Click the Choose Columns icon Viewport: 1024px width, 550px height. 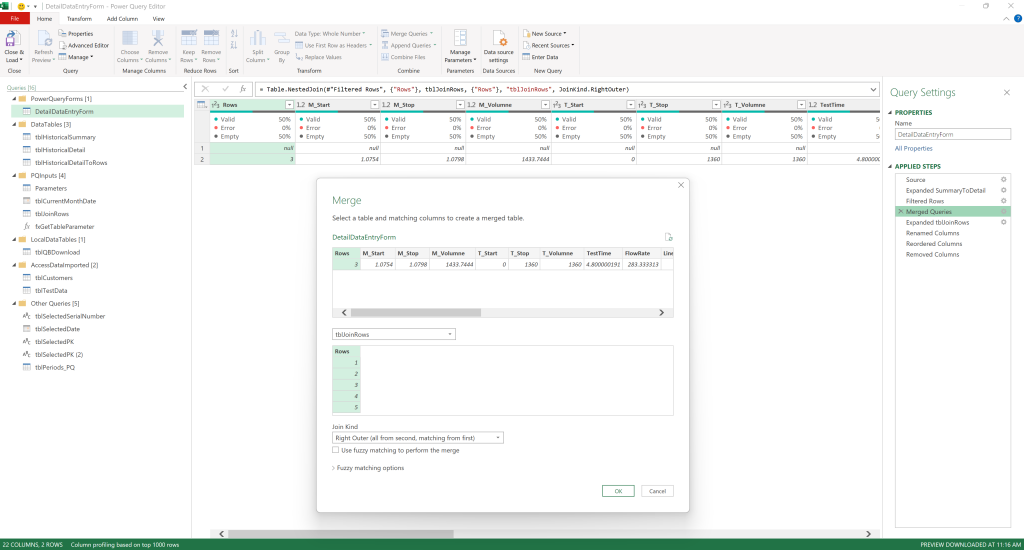point(129,39)
